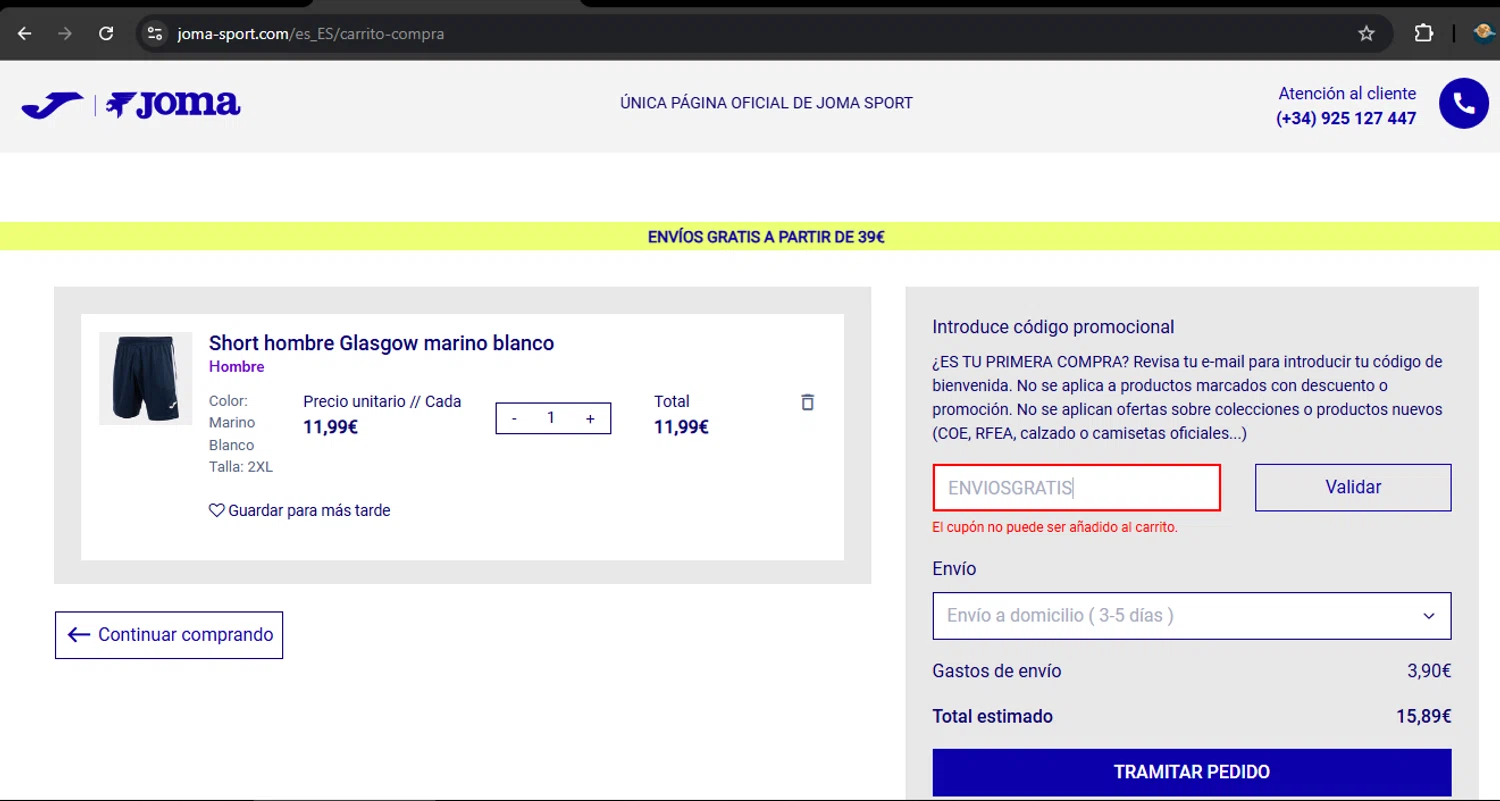Click the Validar button
The width and height of the screenshot is (1500, 801).
(1353, 487)
